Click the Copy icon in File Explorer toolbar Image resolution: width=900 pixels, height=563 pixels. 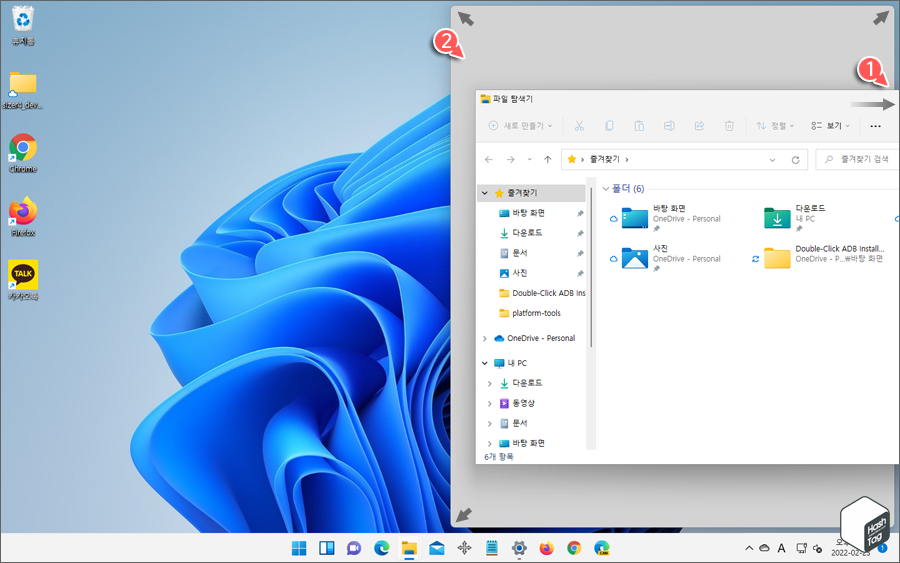coord(609,126)
